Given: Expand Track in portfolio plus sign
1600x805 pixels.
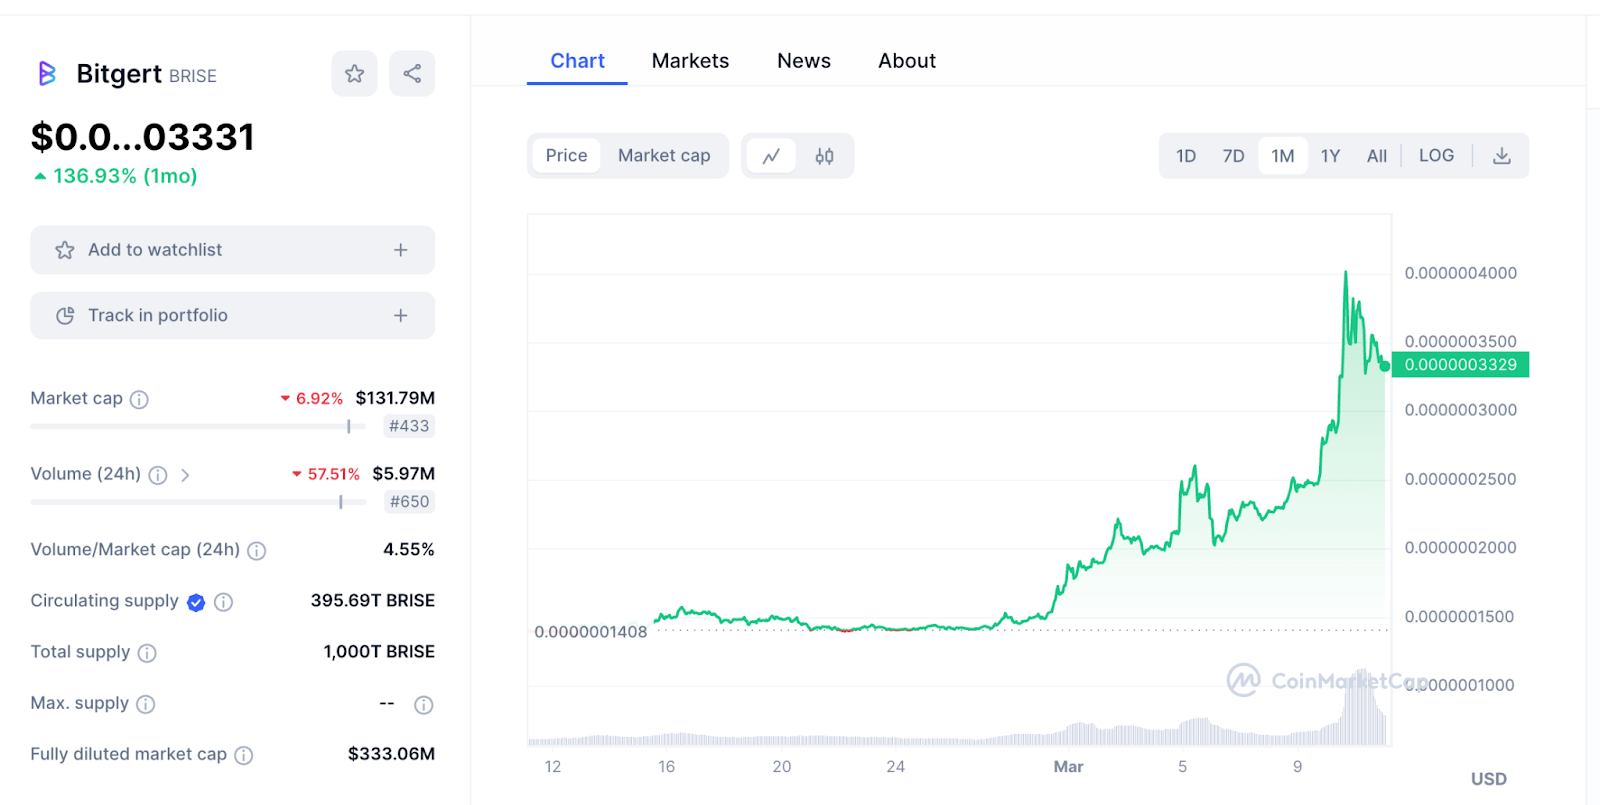Looking at the screenshot, I should [400, 316].
